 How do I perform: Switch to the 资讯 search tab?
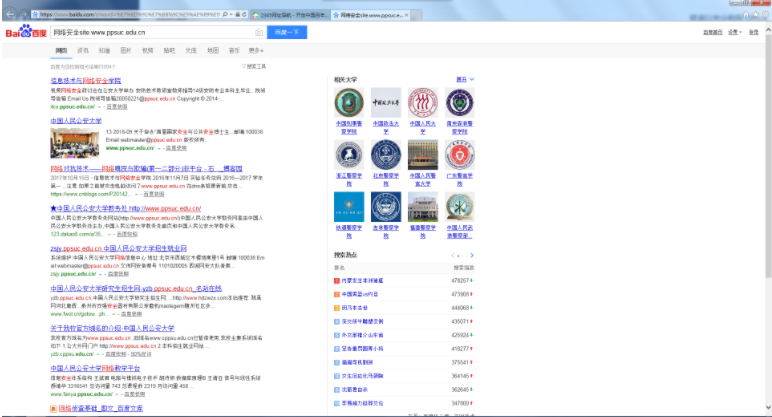tap(83, 50)
